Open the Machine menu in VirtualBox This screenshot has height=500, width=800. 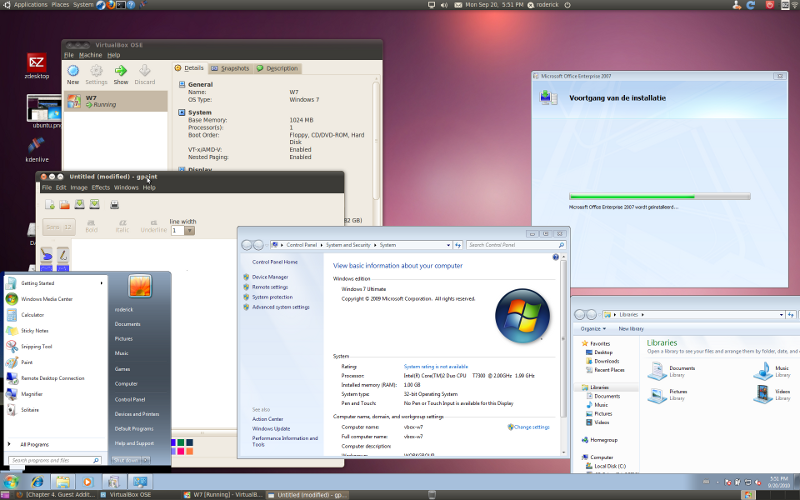click(x=90, y=55)
